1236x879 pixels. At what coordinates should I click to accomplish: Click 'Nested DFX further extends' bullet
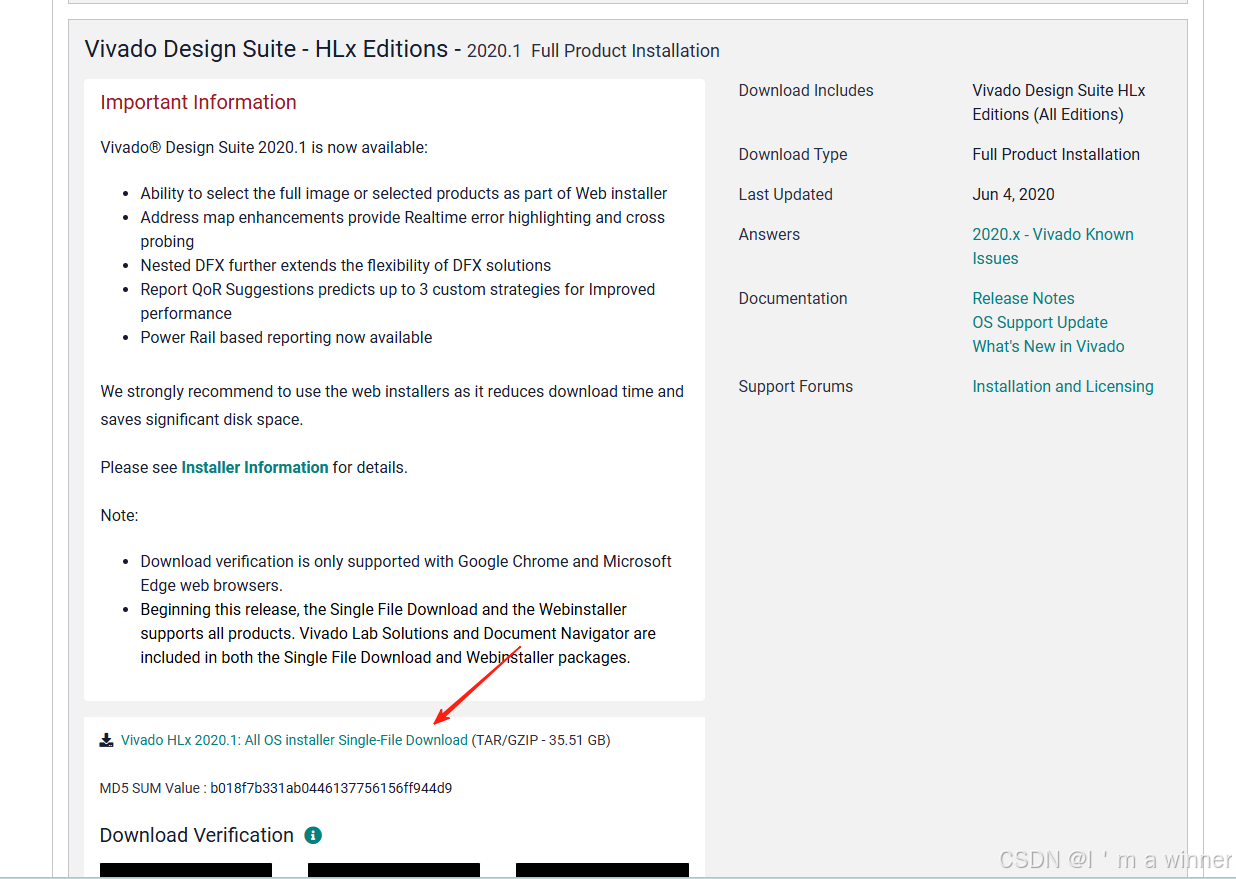(346, 265)
